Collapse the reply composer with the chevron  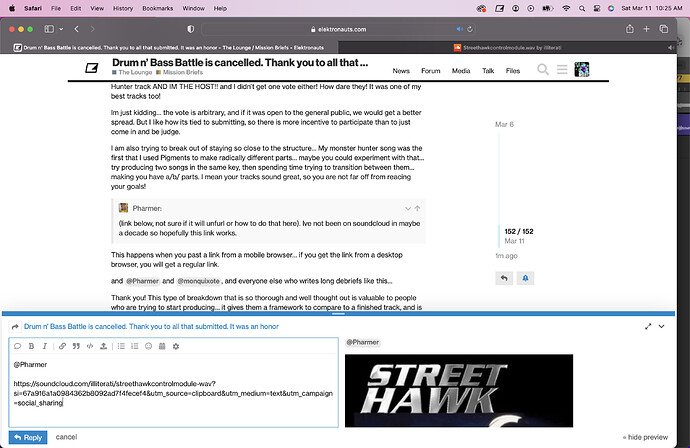point(661,327)
